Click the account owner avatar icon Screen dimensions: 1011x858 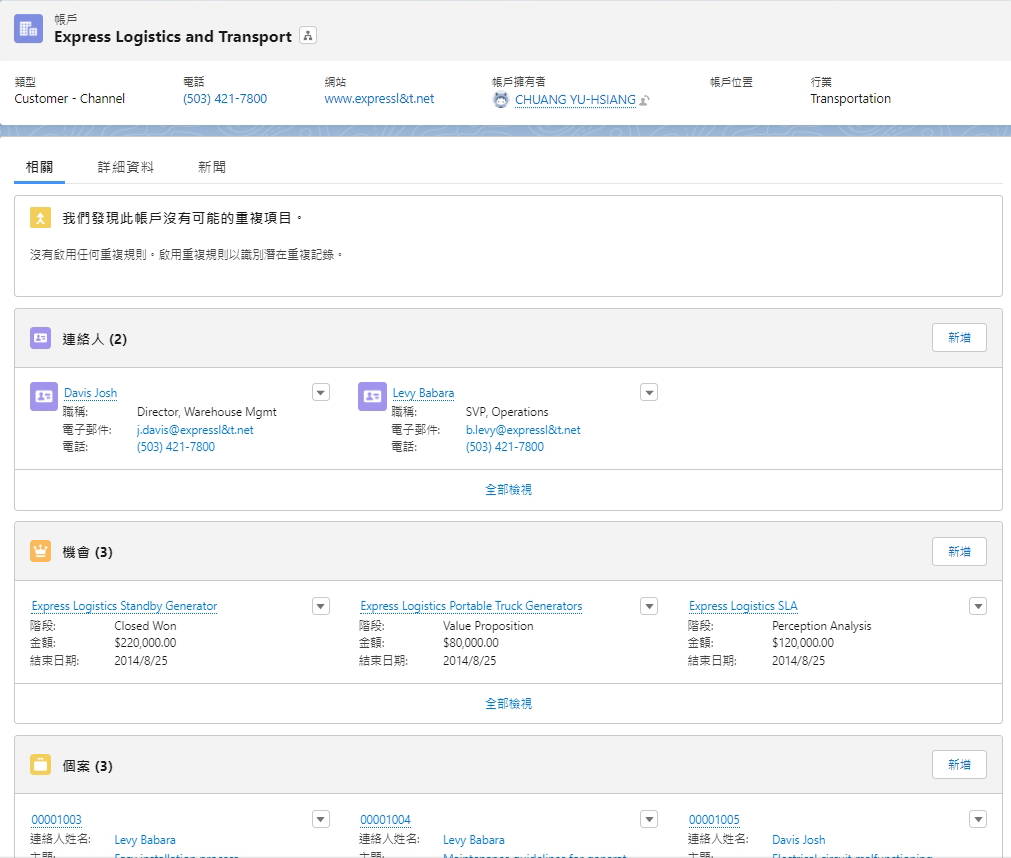point(501,100)
